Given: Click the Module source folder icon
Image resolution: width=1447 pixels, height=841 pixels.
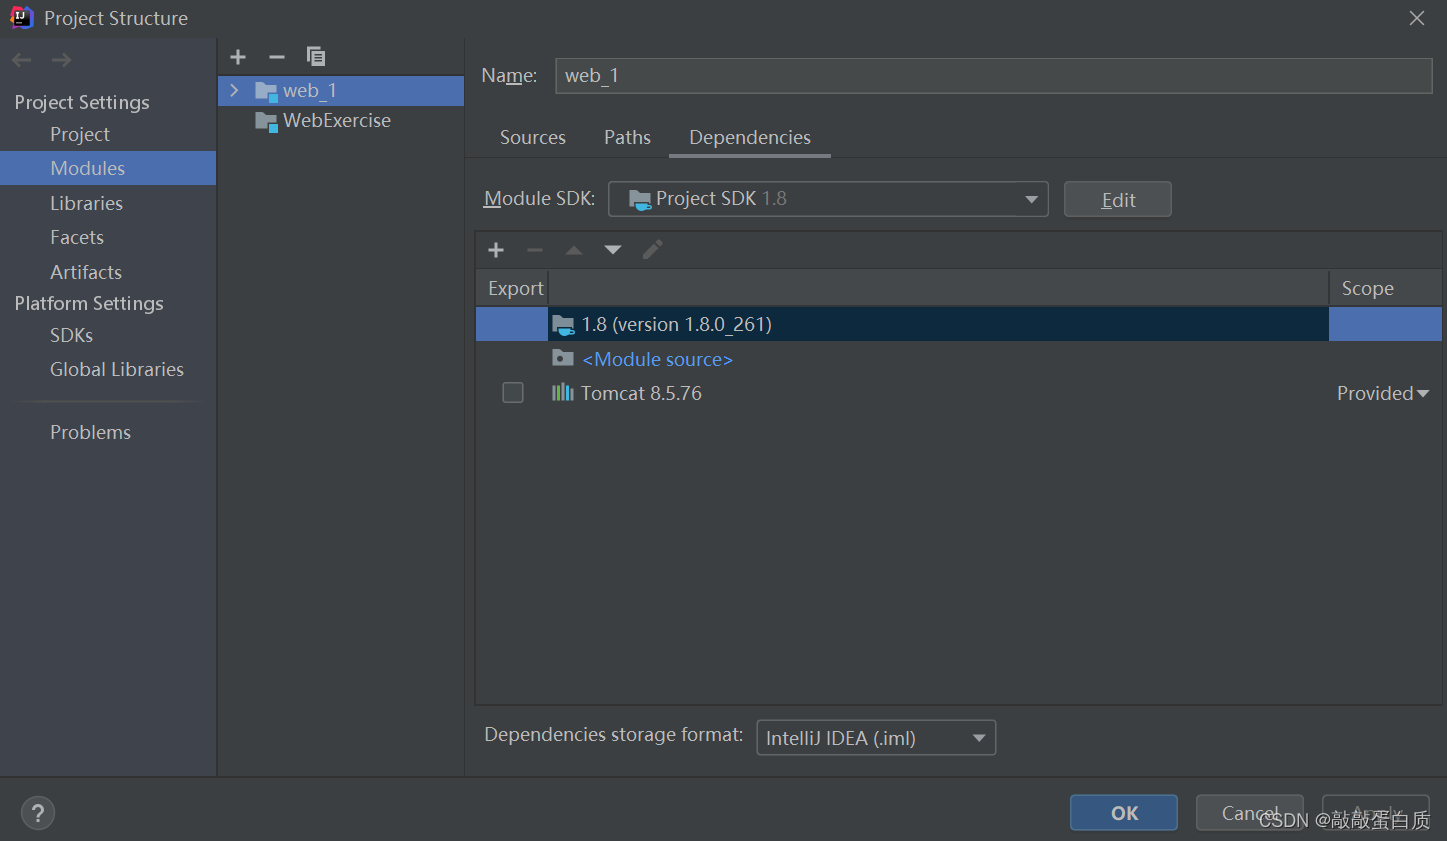Looking at the screenshot, I should [563, 358].
